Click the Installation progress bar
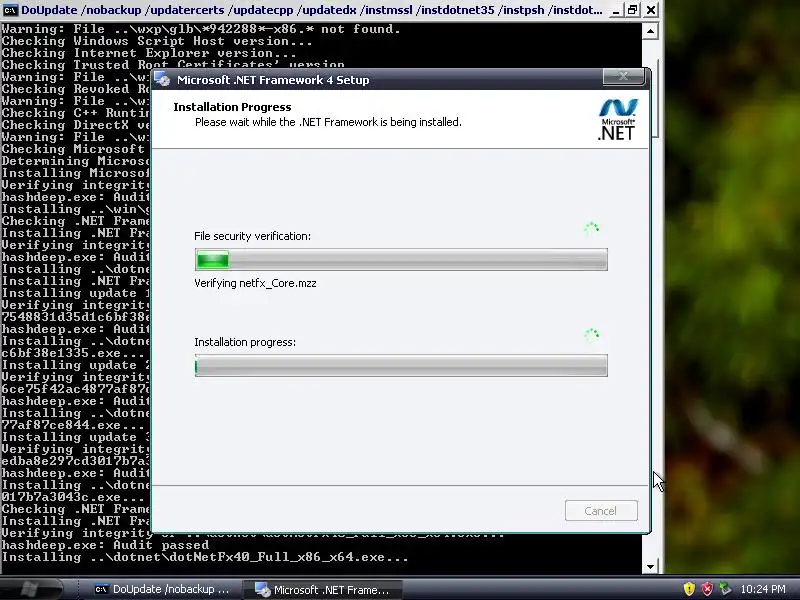The height and width of the screenshot is (600, 800). [401, 366]
